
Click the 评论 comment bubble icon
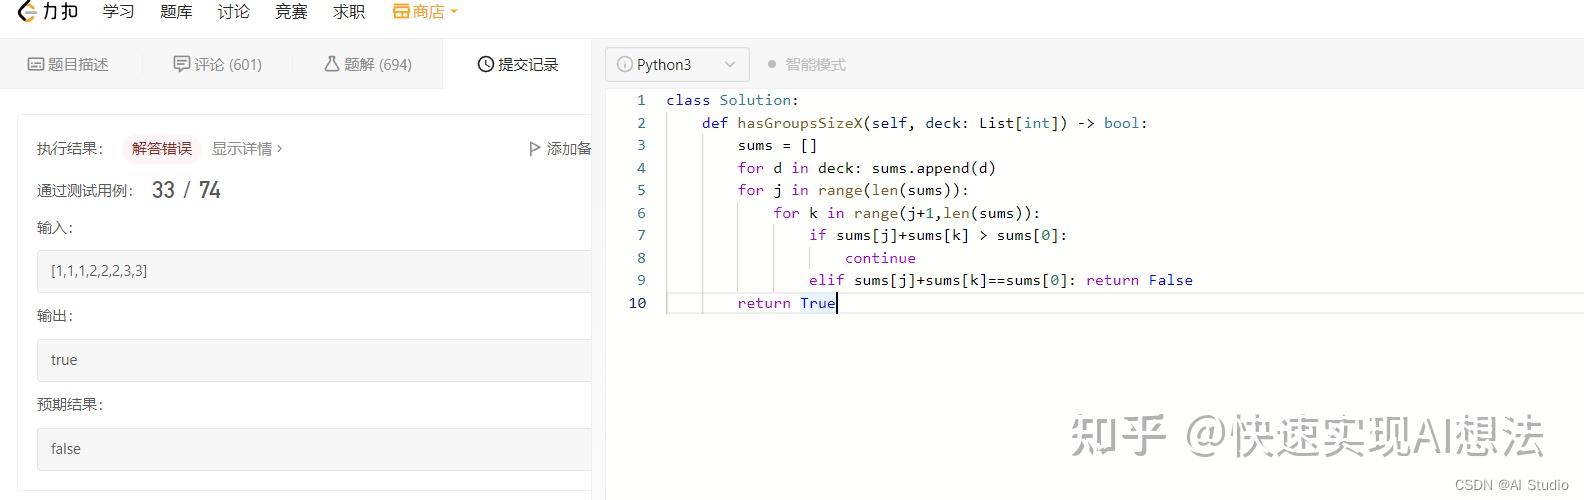pyautogui.click(x=181, y=64)
